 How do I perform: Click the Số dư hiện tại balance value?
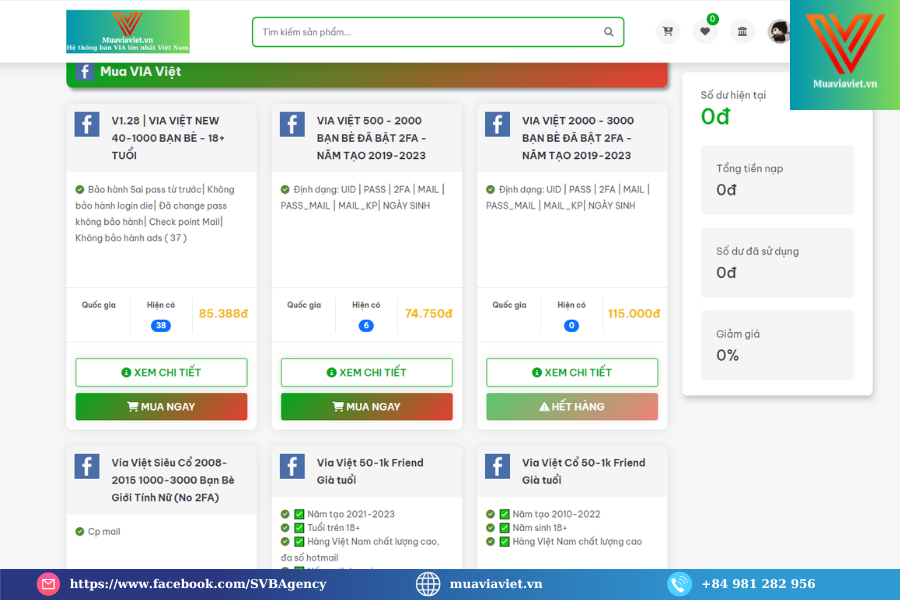(x=715, y=117)
